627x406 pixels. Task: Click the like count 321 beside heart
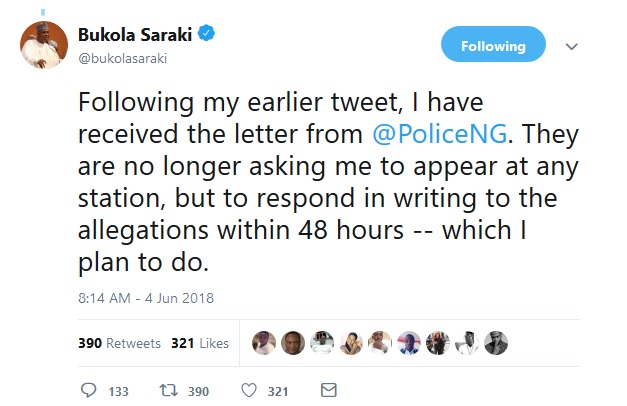tap(280, 391)
